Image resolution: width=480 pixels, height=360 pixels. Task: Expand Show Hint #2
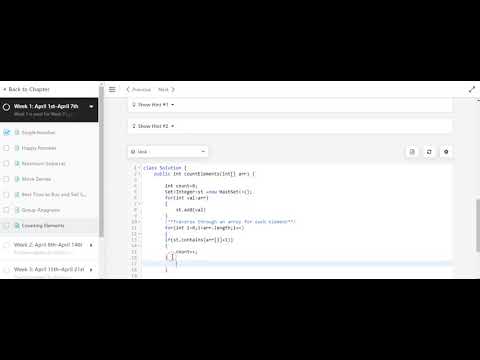coord(153,126)
